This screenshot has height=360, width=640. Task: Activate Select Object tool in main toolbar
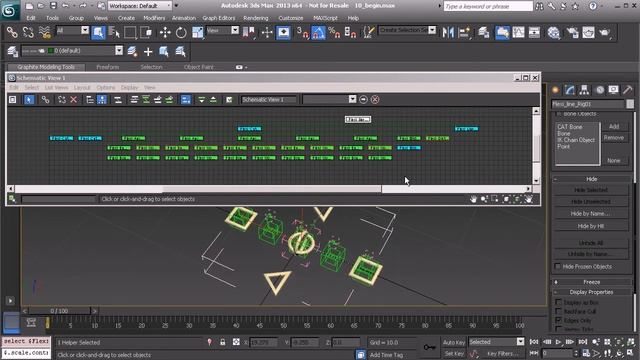click(x=98, y=32)
